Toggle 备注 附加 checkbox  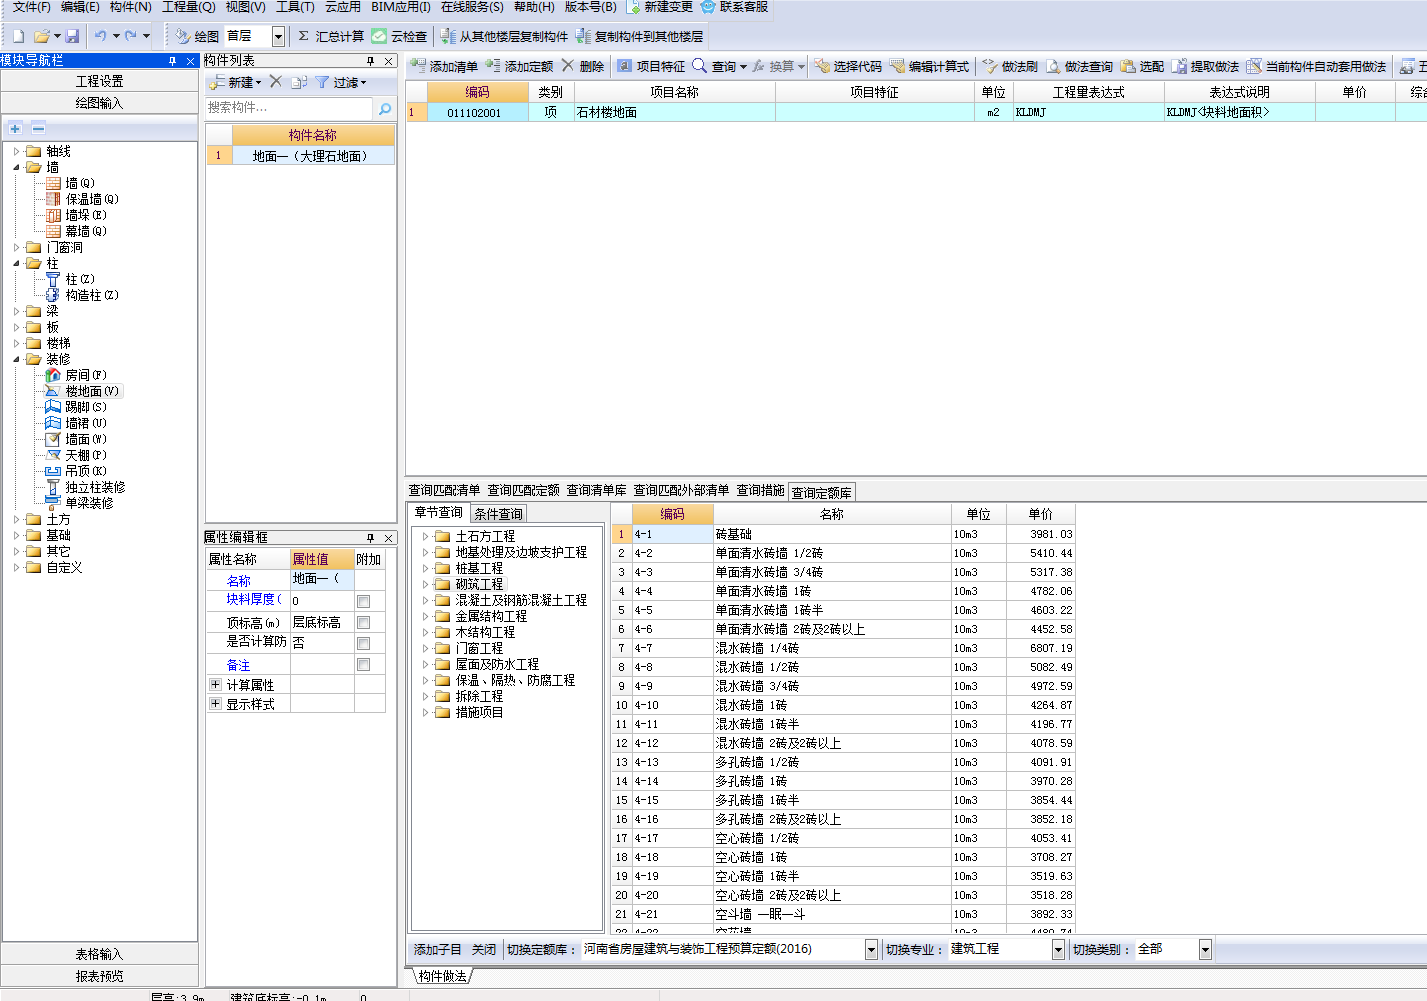tap(364, 664)
